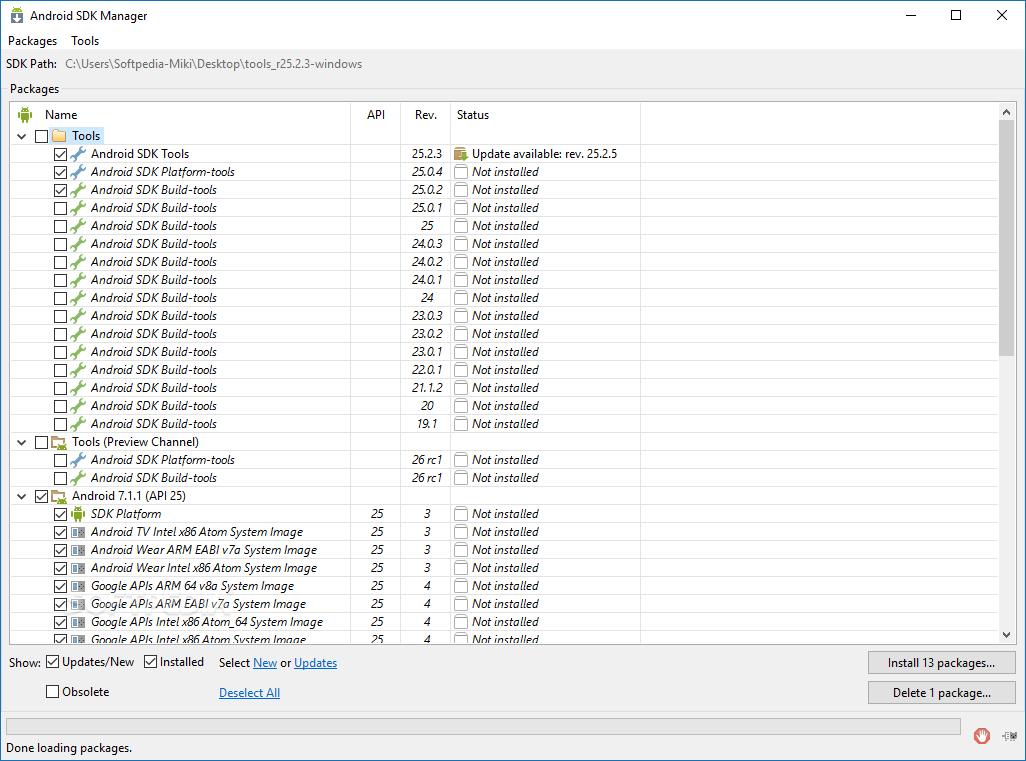Image resolution: width=1026 pixels, height=761 pixels.
Task: Enable the Obsolete checkbox
Action: pos(52,692)
